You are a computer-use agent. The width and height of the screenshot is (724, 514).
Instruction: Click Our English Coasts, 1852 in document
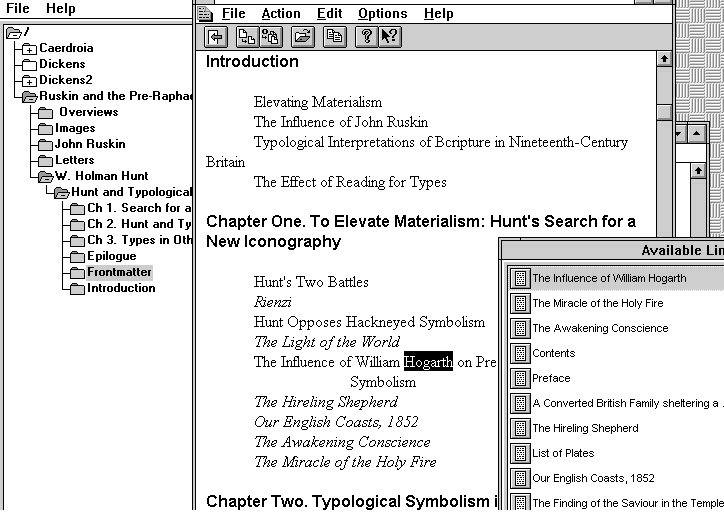pyautogui.click(x=336, y=422)
